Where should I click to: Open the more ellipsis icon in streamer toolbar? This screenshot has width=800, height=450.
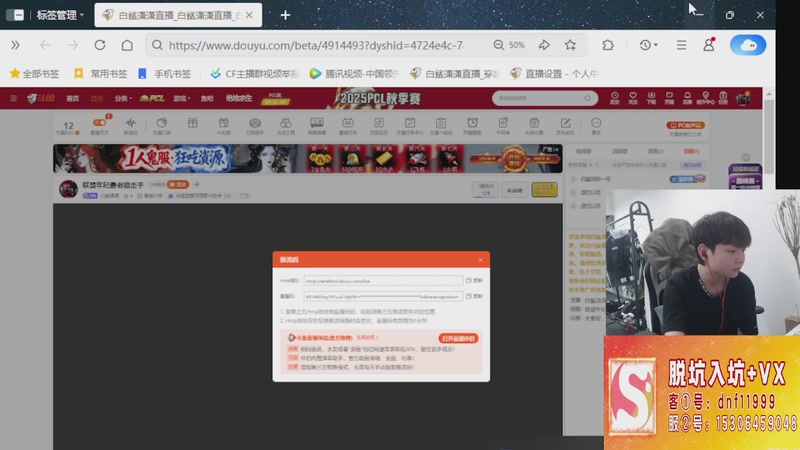[596, 126]
